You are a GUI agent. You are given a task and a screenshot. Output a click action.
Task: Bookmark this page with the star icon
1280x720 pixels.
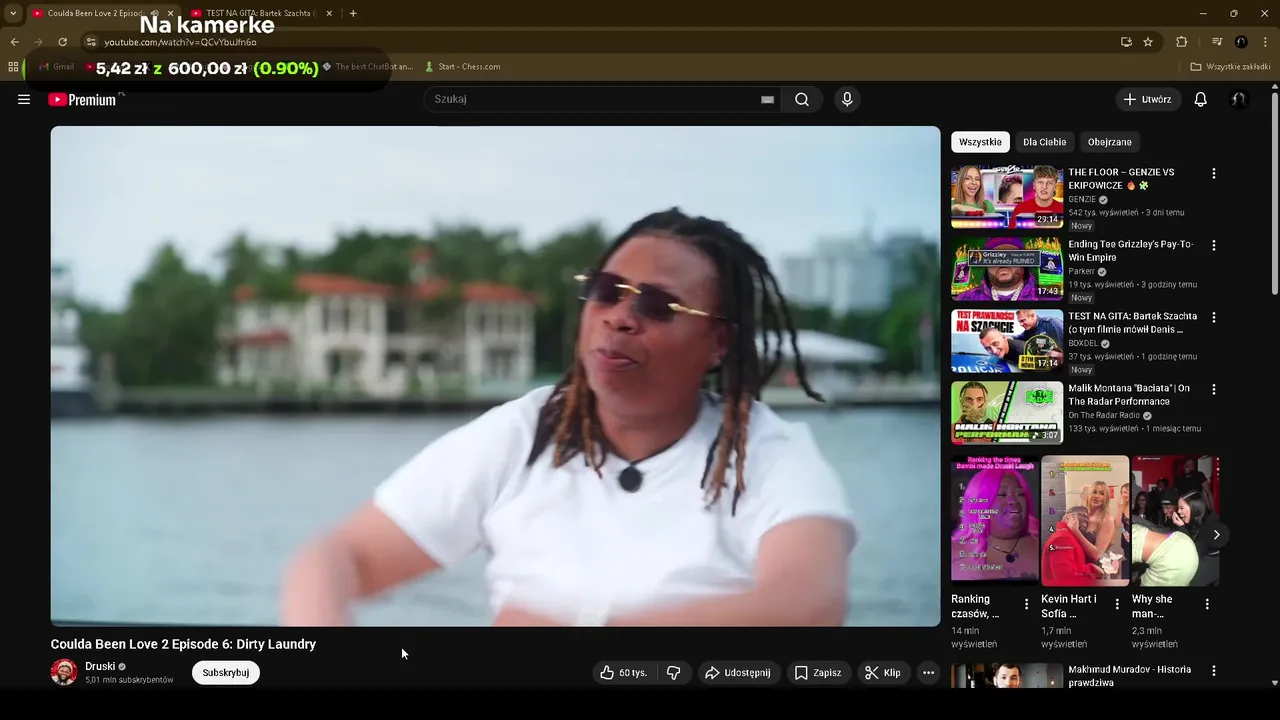click(x=1148, y=42)
